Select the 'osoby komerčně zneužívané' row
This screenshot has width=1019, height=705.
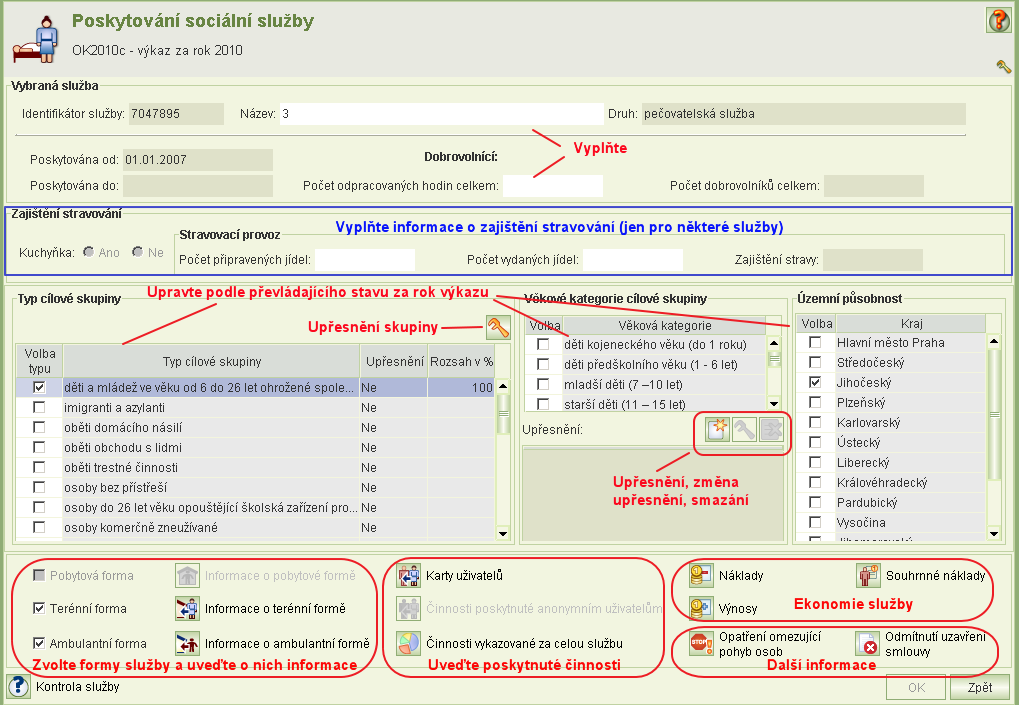(255, 528)
